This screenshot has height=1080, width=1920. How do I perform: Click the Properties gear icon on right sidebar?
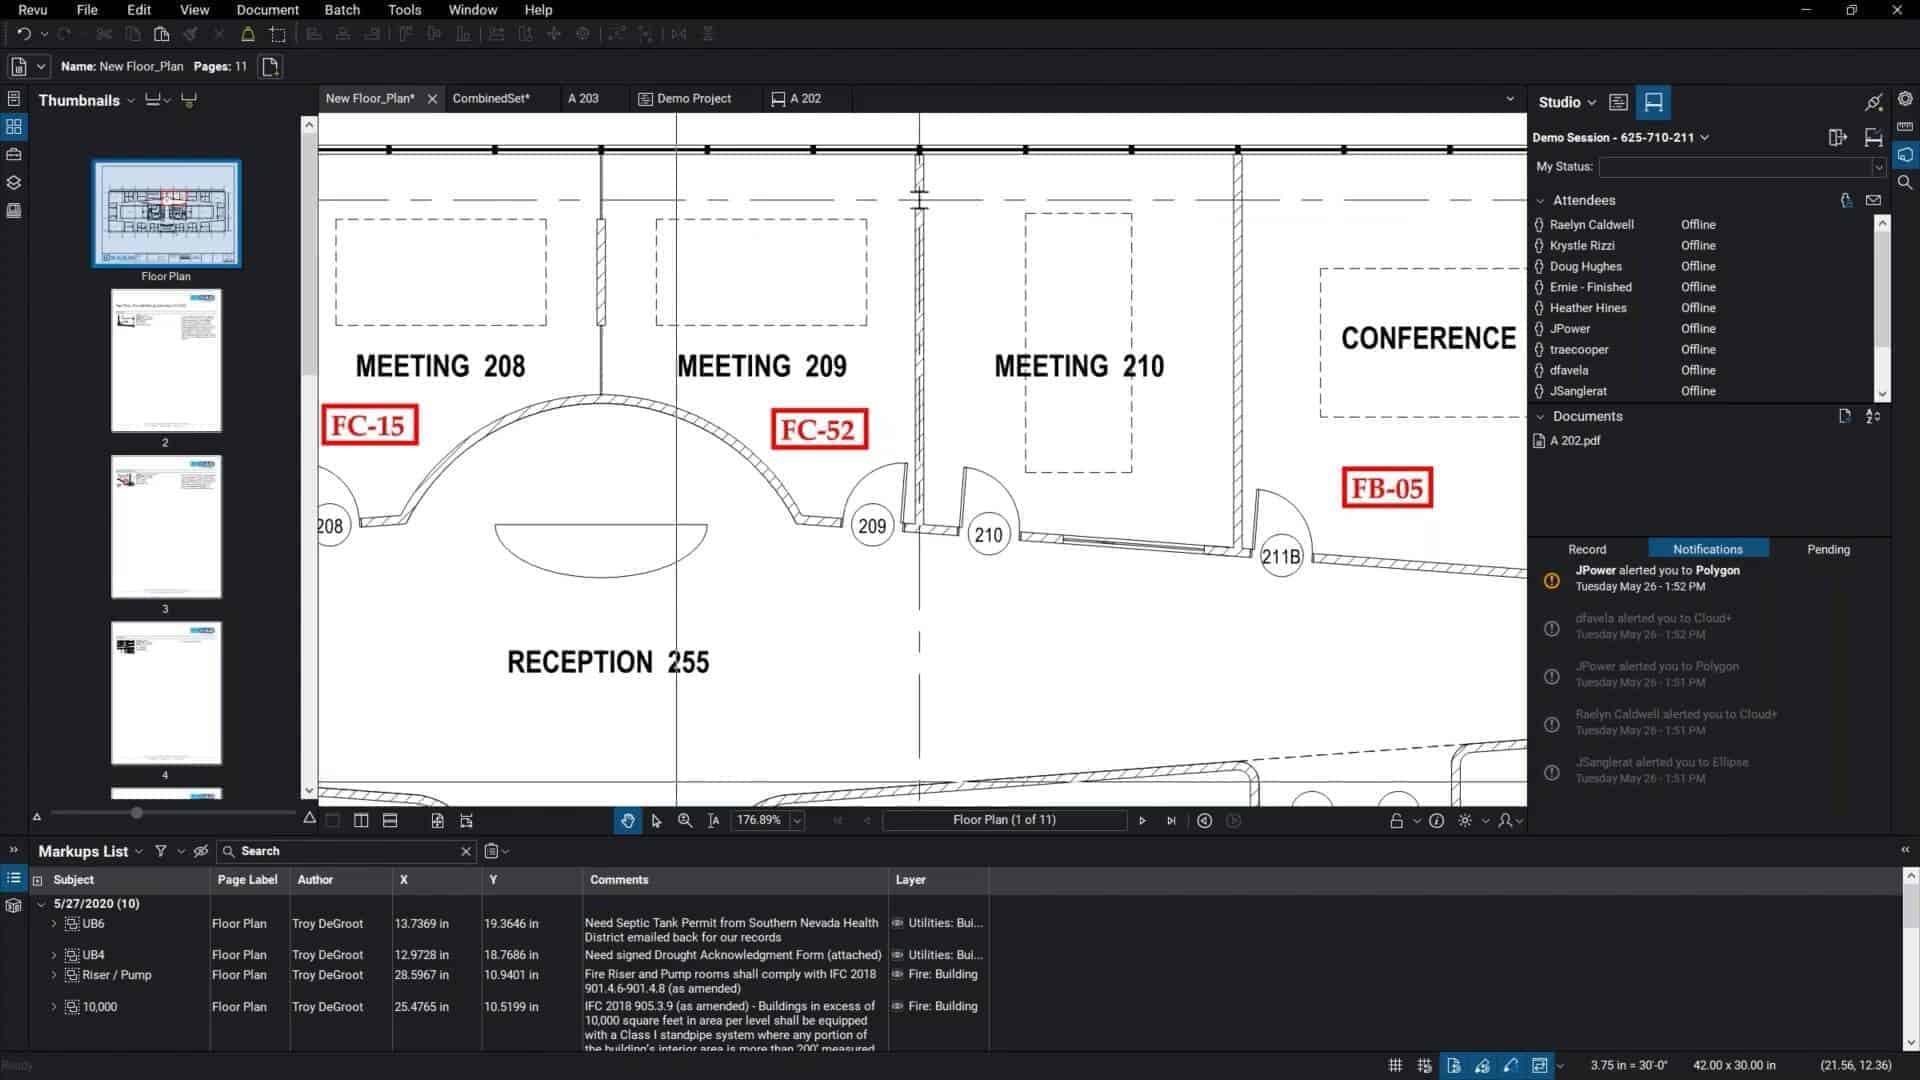tap(1905, 99)
